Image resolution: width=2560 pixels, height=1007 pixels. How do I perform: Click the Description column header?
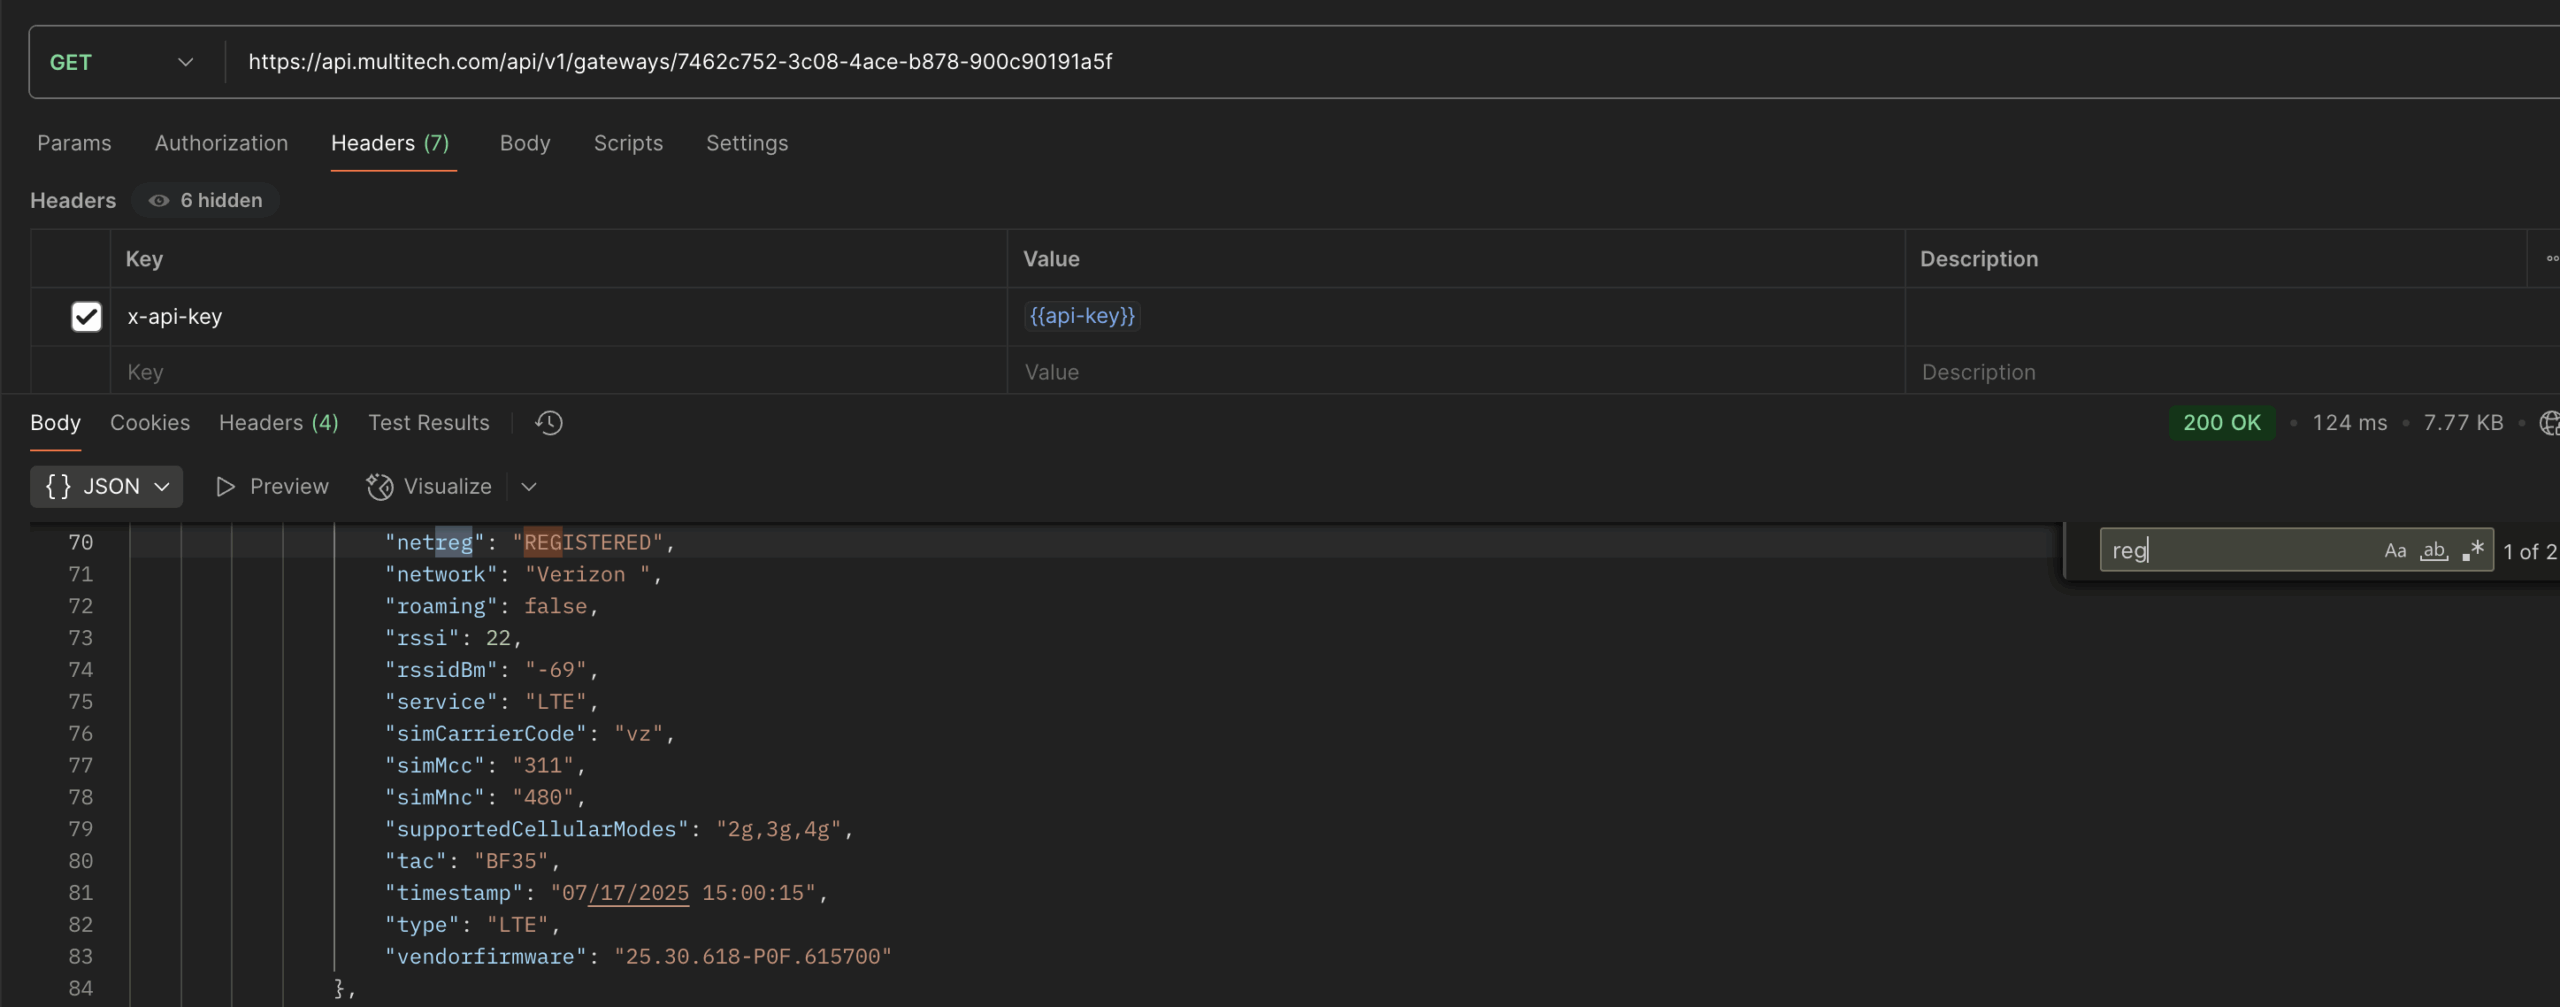pyautogui.click(x=1979, y=259)
